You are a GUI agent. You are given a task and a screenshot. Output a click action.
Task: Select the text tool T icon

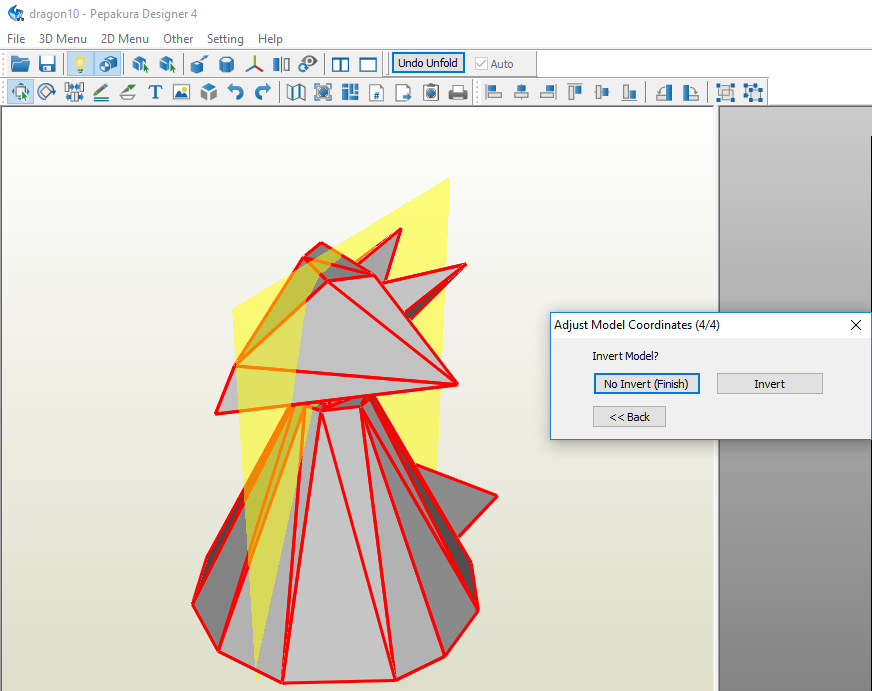point(155,93)
